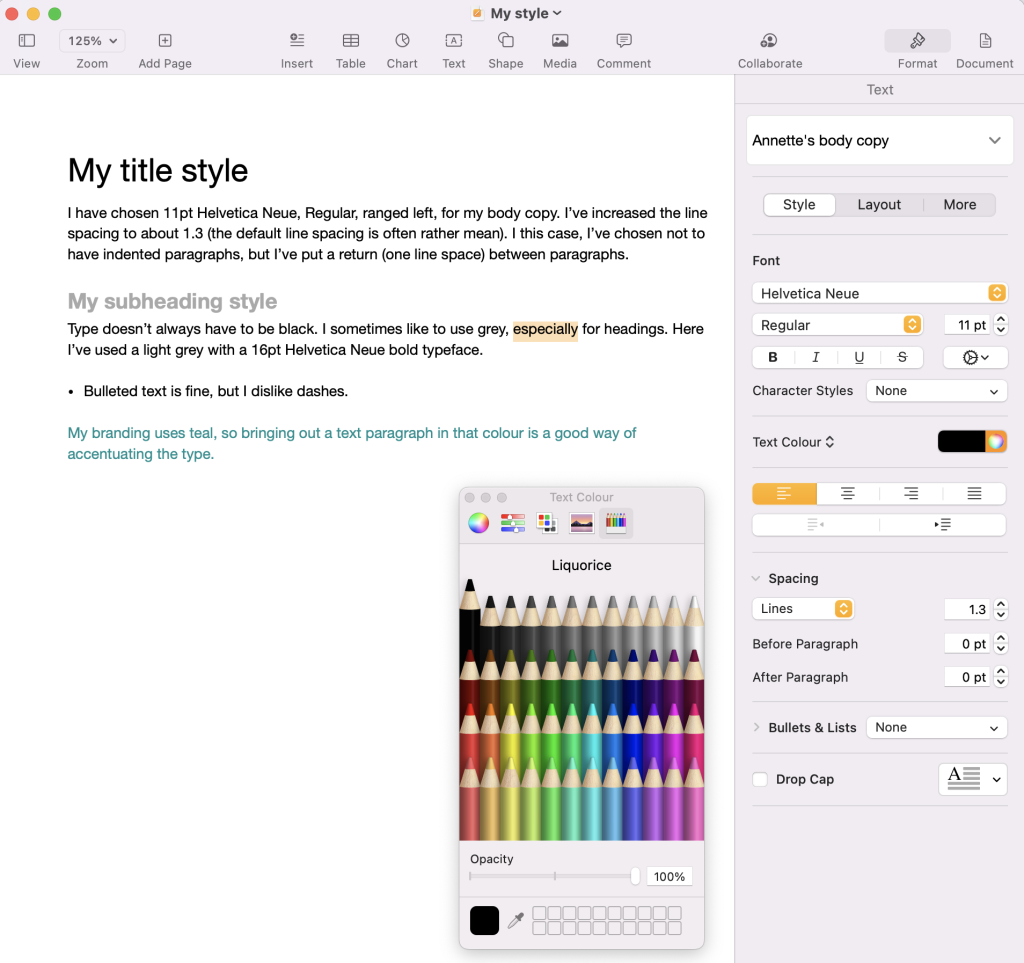Switch to image palettes mode
Image resolution: width=1024 pixels, height=963 pixels.
click(581, 523)
